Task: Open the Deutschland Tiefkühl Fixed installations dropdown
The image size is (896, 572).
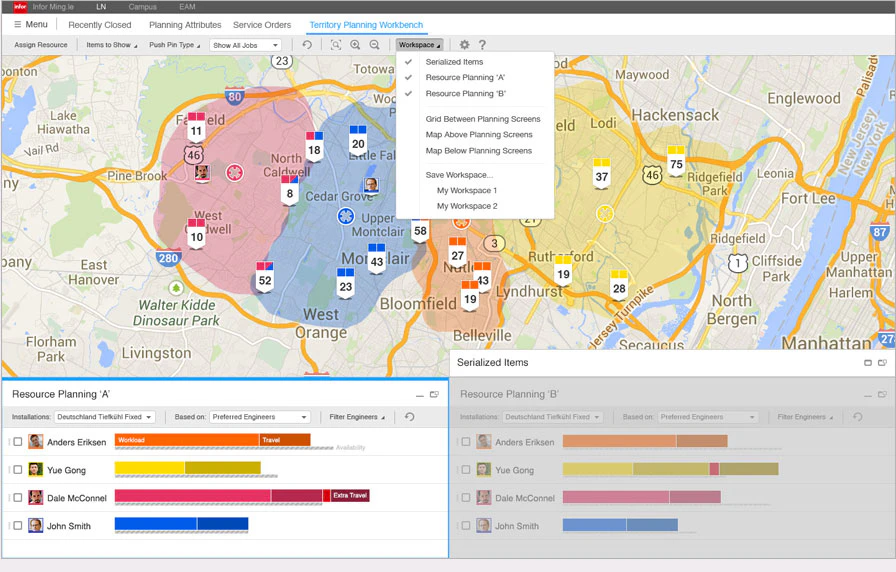Action: (x=105, y=417)
